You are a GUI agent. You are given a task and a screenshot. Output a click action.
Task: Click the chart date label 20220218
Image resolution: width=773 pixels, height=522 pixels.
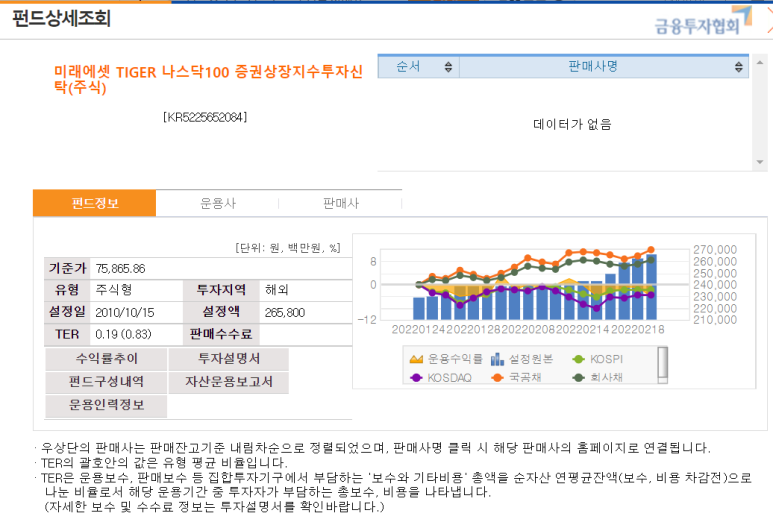pyautogui.click(x=637, y=330)
